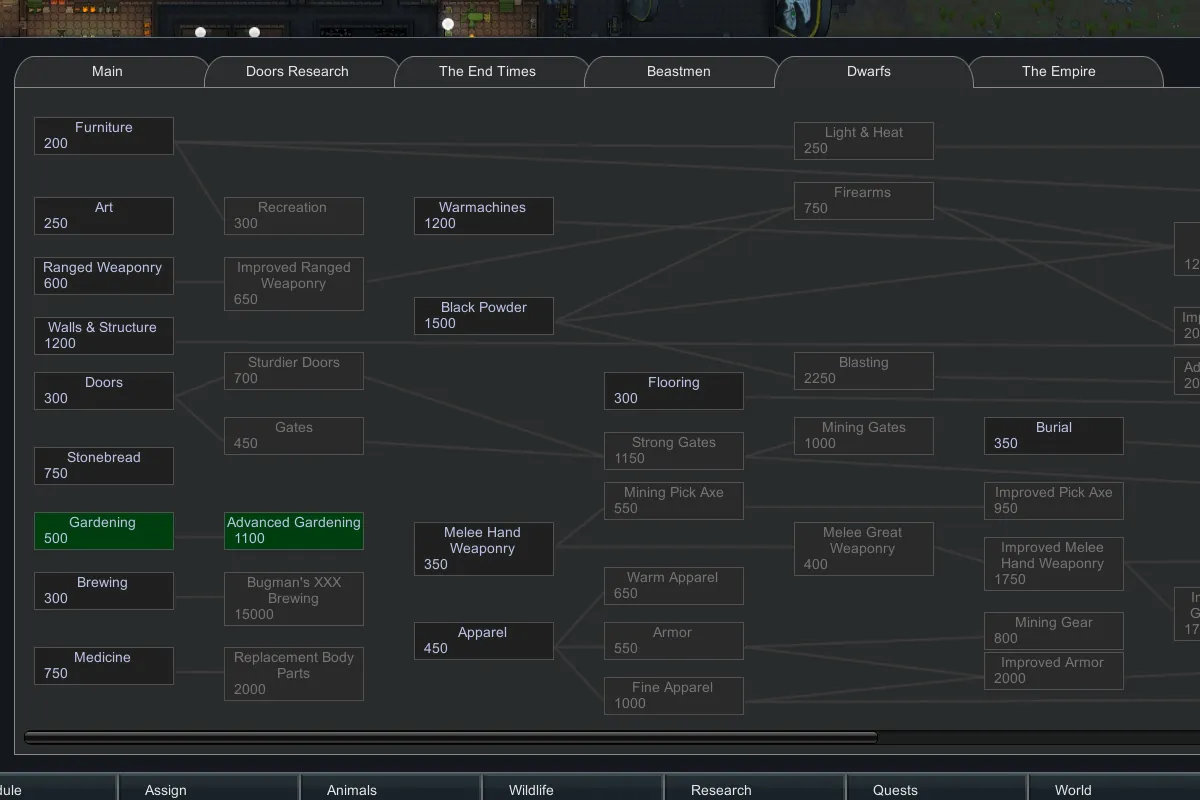Screen dimensions: 1200x800
Task: Switch to the Dwarfs research tab
Action: (868, 72)
